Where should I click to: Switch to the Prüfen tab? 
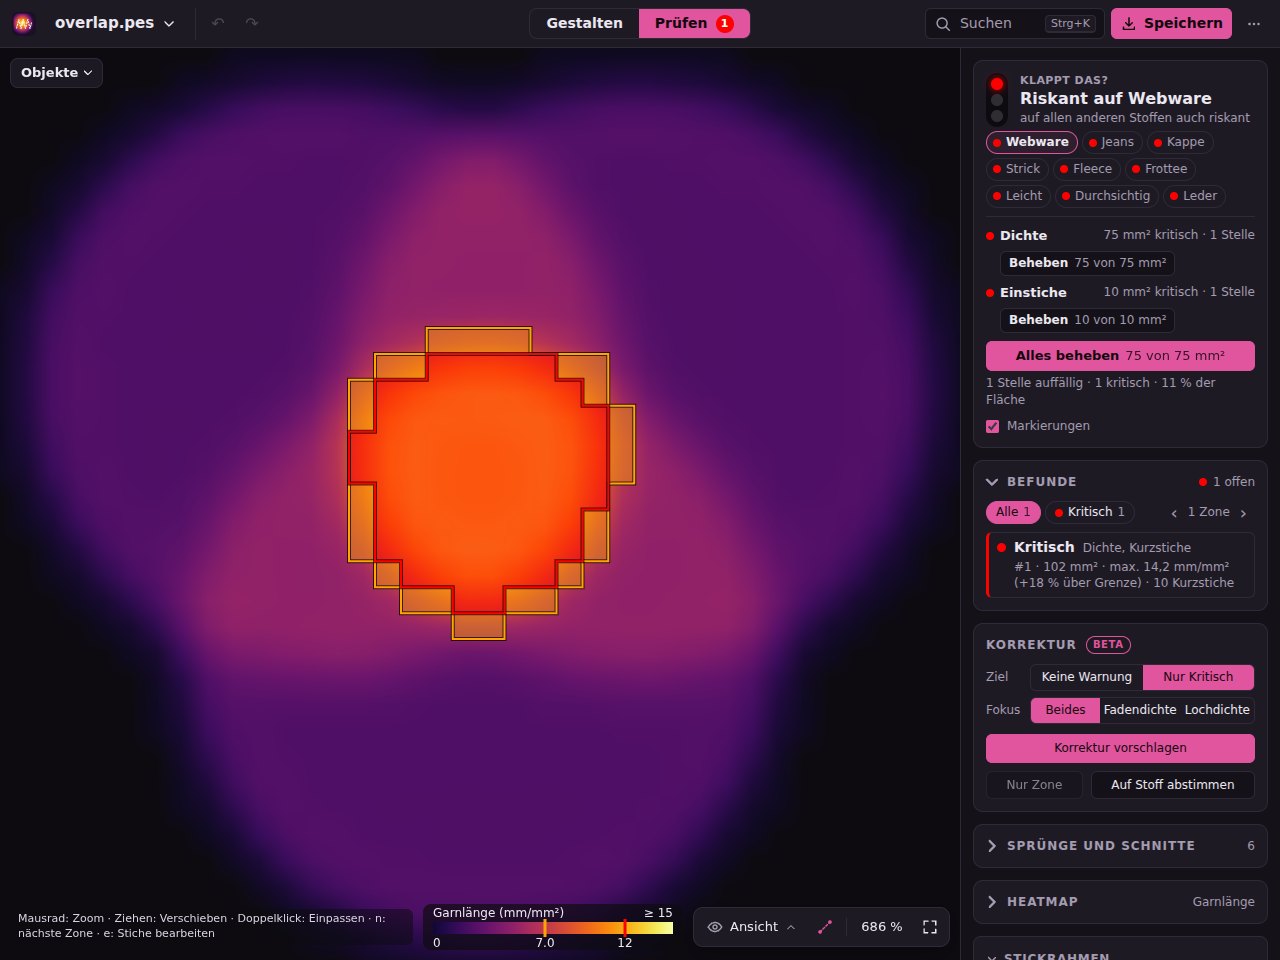click(x=694, y=23)
